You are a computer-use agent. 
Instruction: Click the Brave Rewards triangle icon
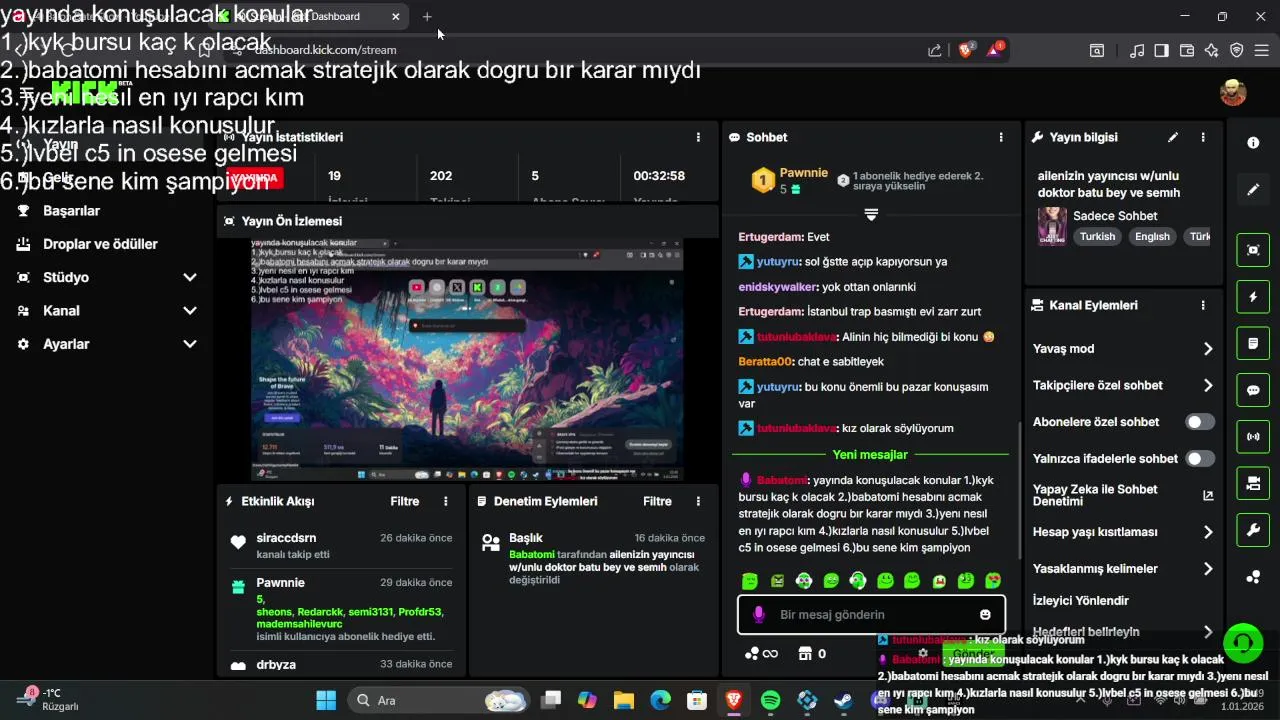click(x=995, y=49)
